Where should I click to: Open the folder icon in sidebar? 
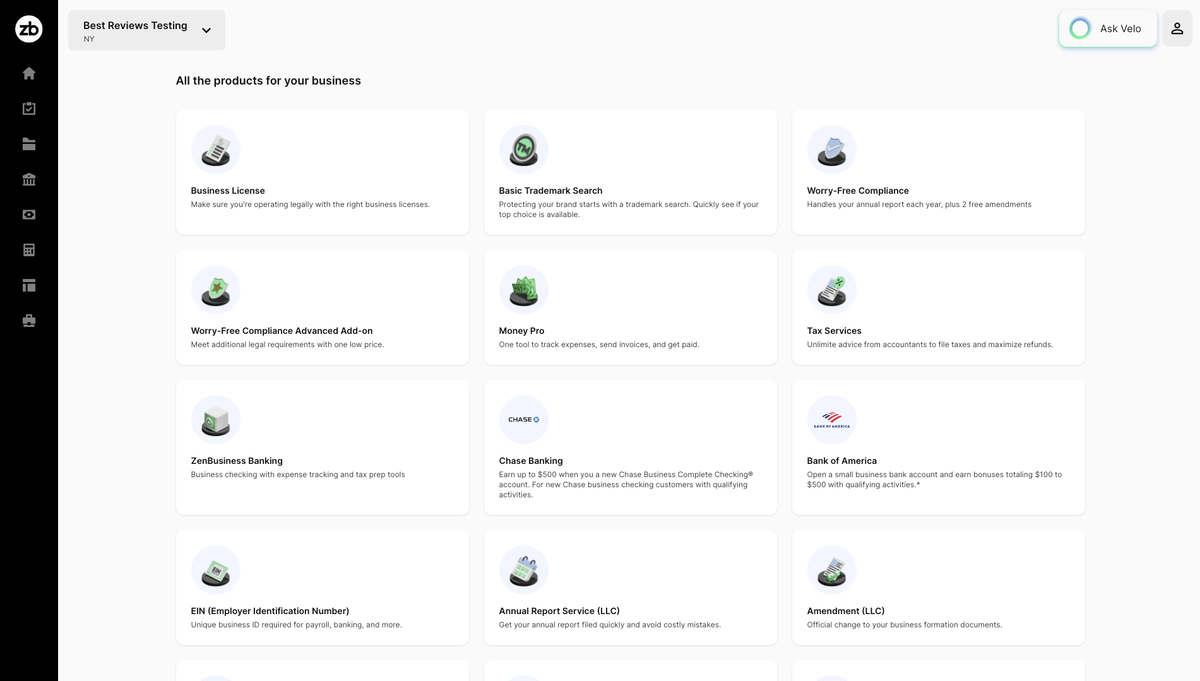29,144
